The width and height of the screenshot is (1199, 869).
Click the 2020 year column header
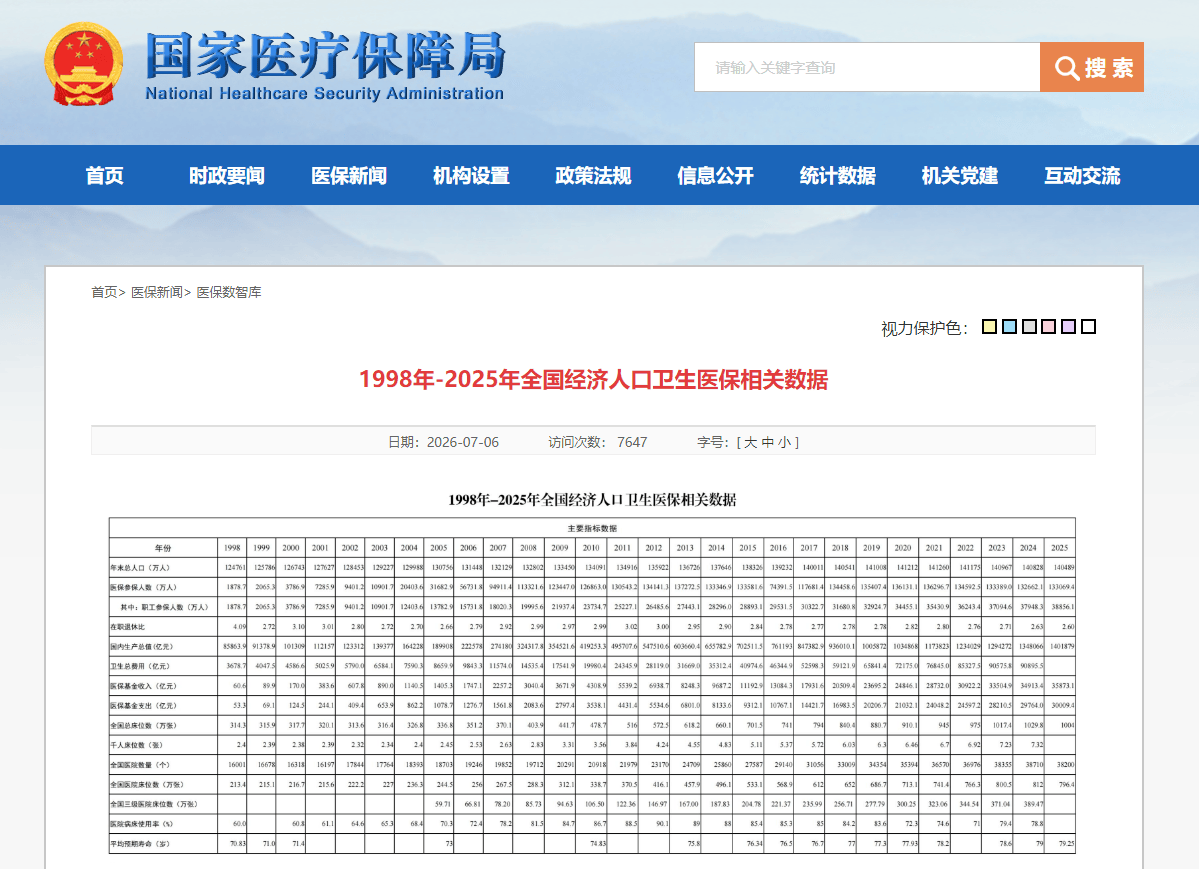point(903,548)
